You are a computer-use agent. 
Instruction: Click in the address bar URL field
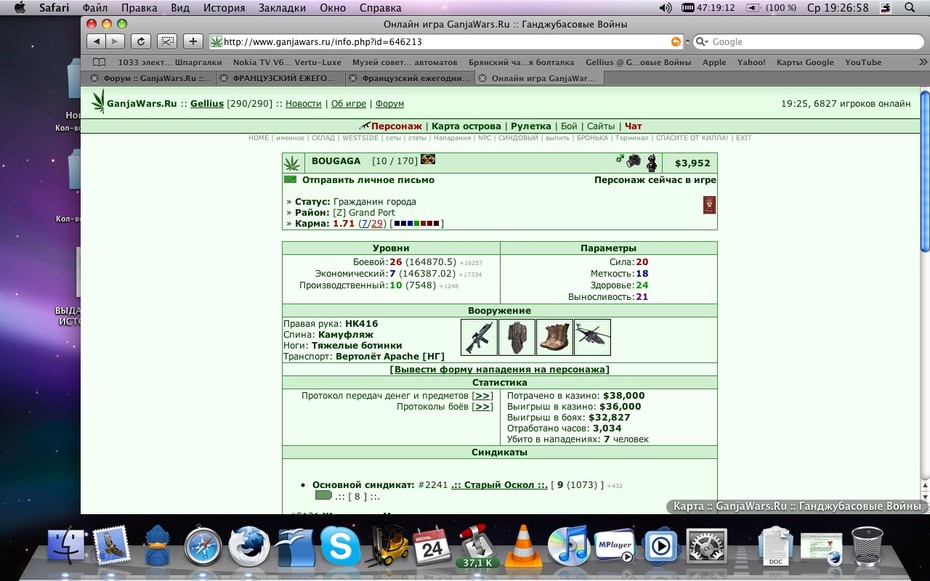coord(446,42)
